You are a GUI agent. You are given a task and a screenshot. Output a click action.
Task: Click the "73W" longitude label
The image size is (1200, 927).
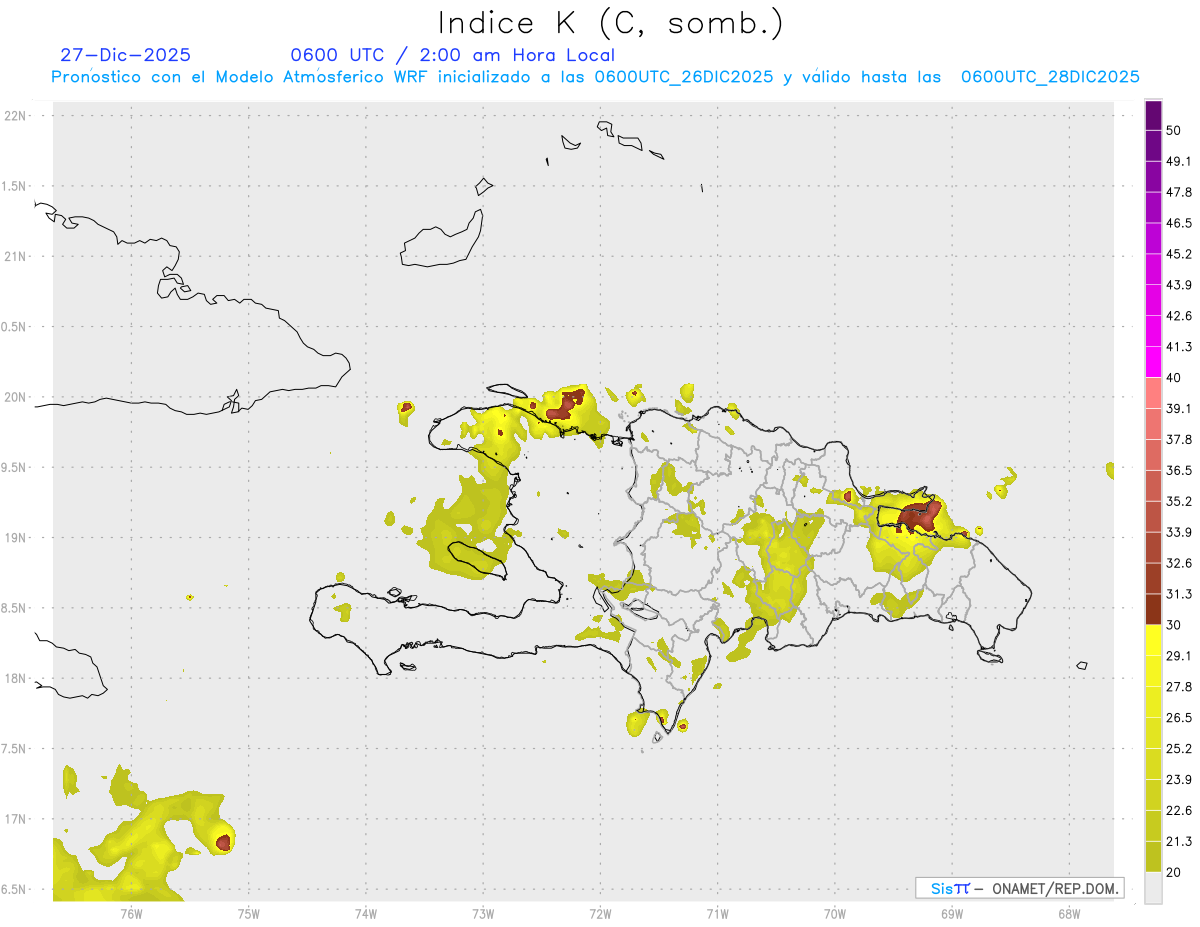coord(483,913)
